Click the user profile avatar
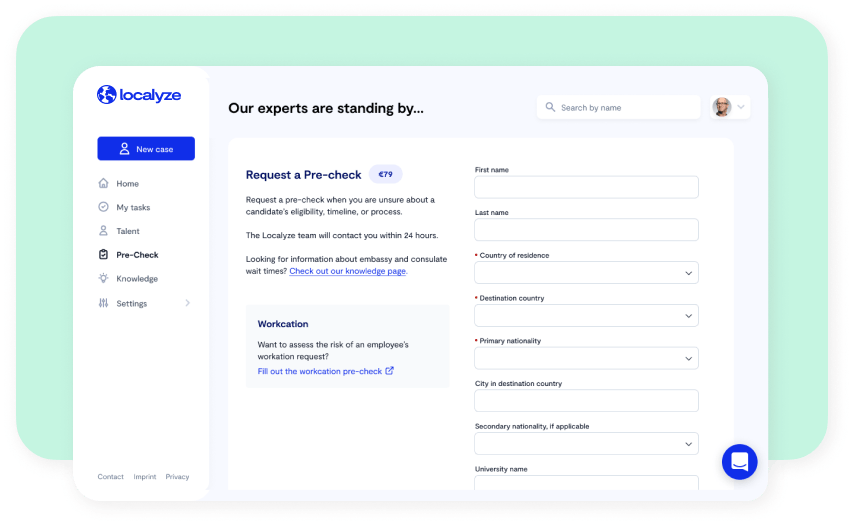The width and height of the screenshot is (852, 524). point(722,107)
